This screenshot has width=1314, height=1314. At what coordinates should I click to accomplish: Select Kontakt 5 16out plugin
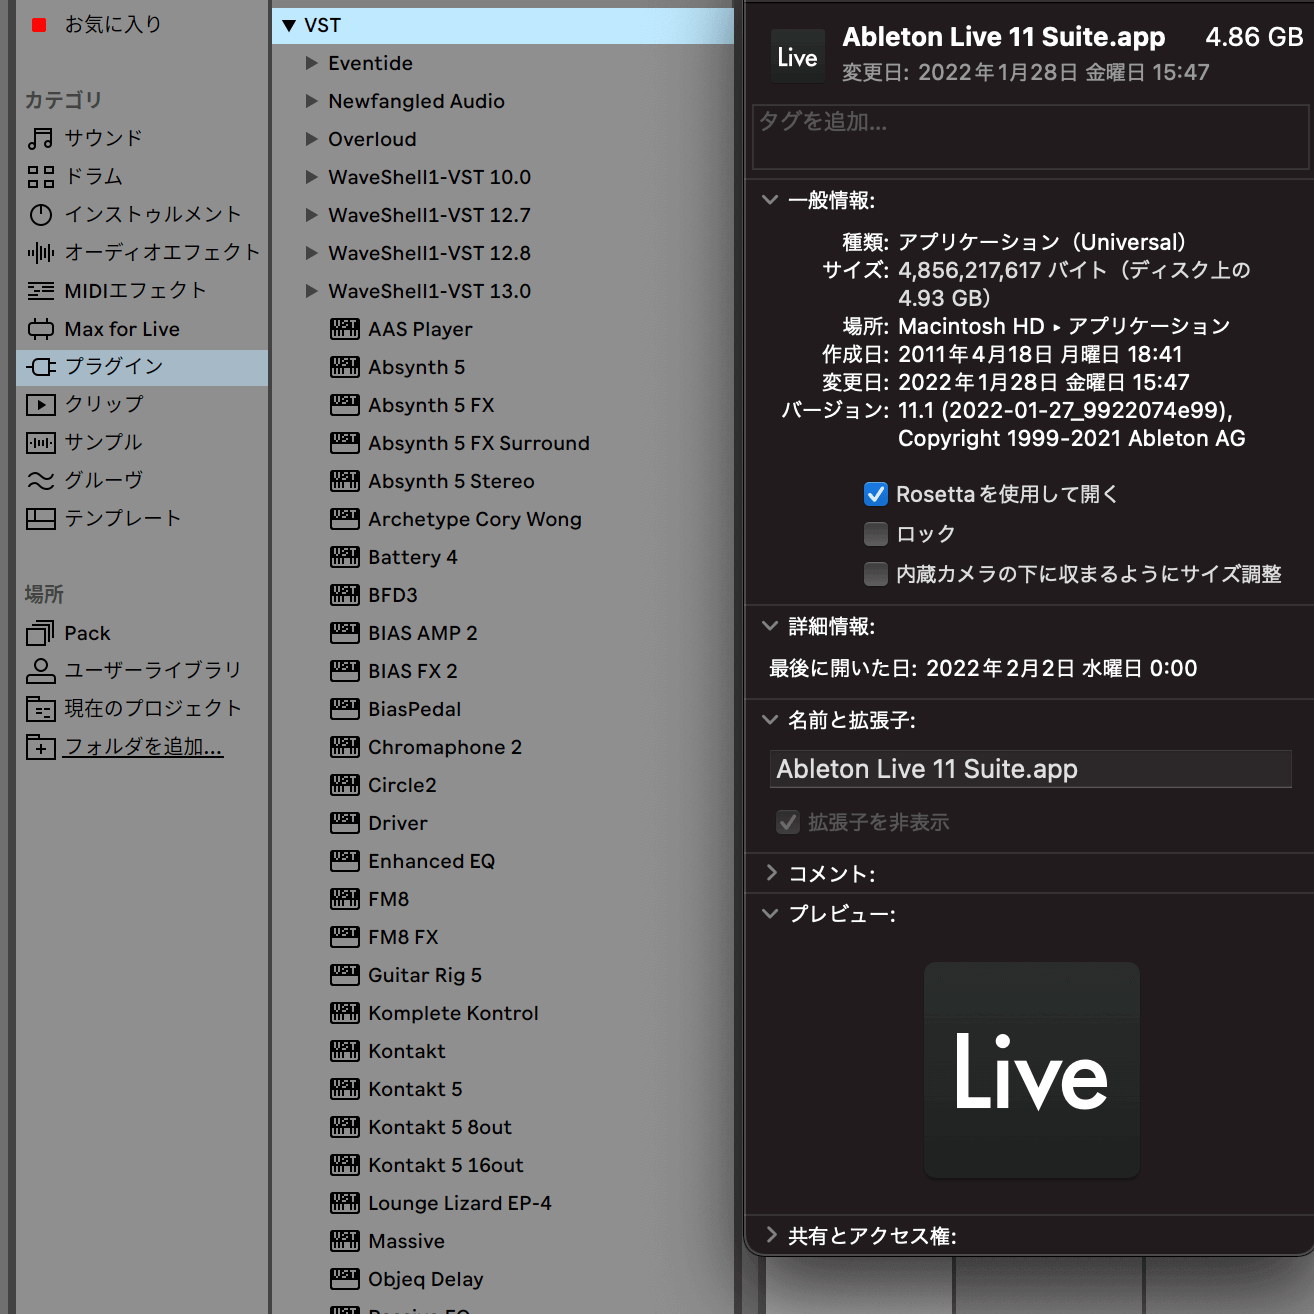445,1165
